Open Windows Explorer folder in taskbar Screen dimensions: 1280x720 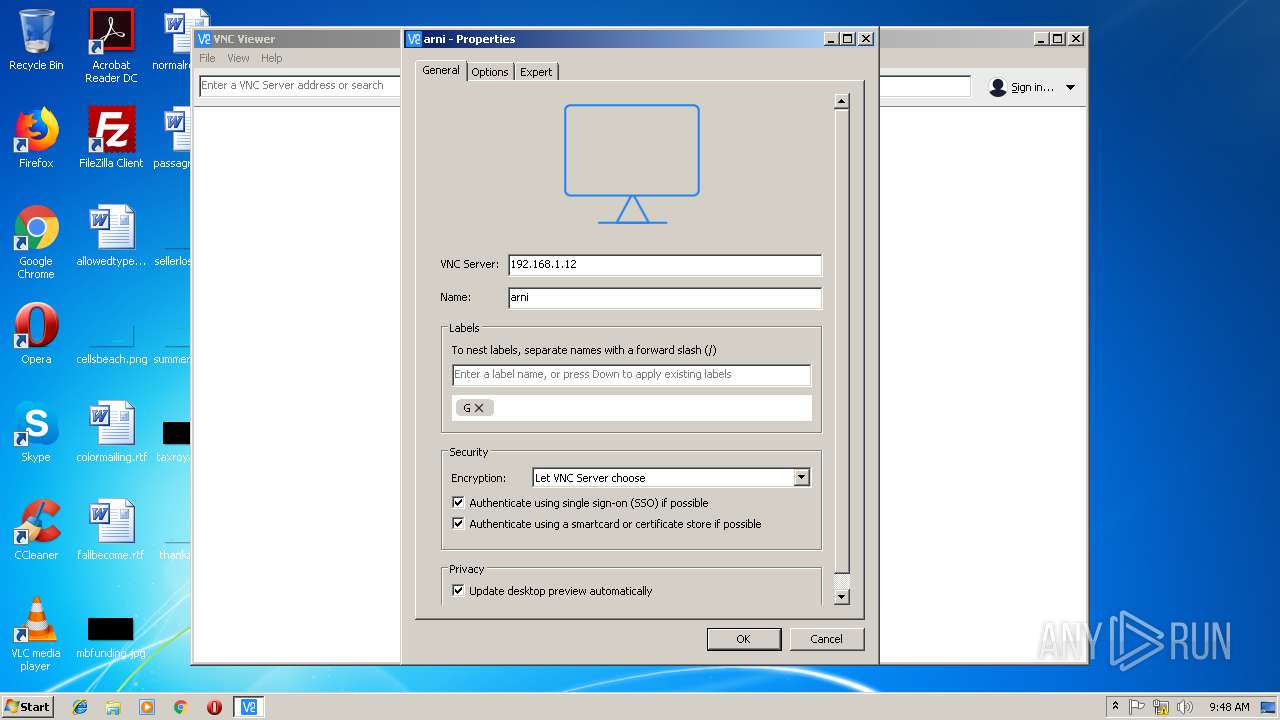point(113,707)
